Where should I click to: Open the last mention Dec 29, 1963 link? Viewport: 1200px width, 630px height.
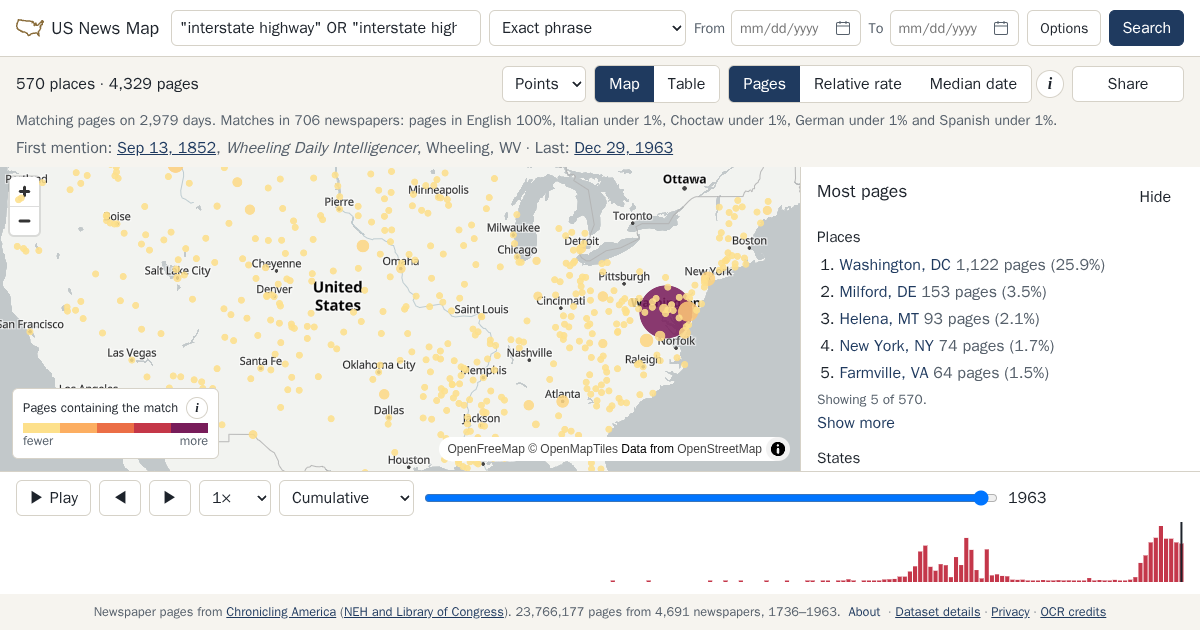(623, 148)
